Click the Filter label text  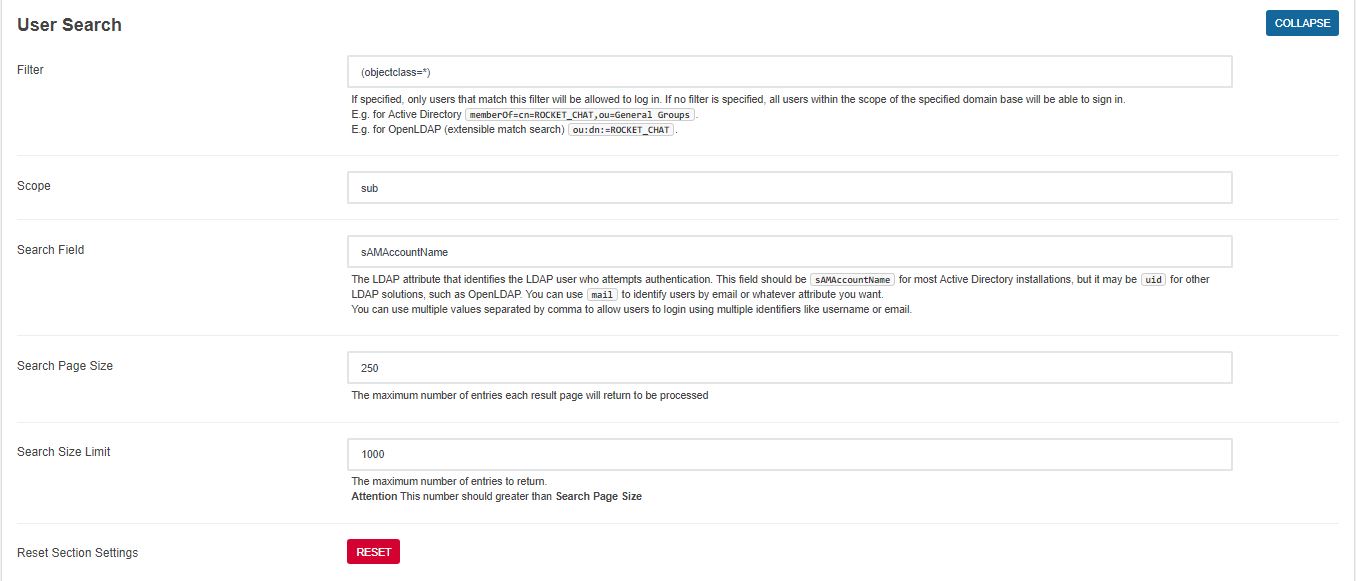point(30,69)
